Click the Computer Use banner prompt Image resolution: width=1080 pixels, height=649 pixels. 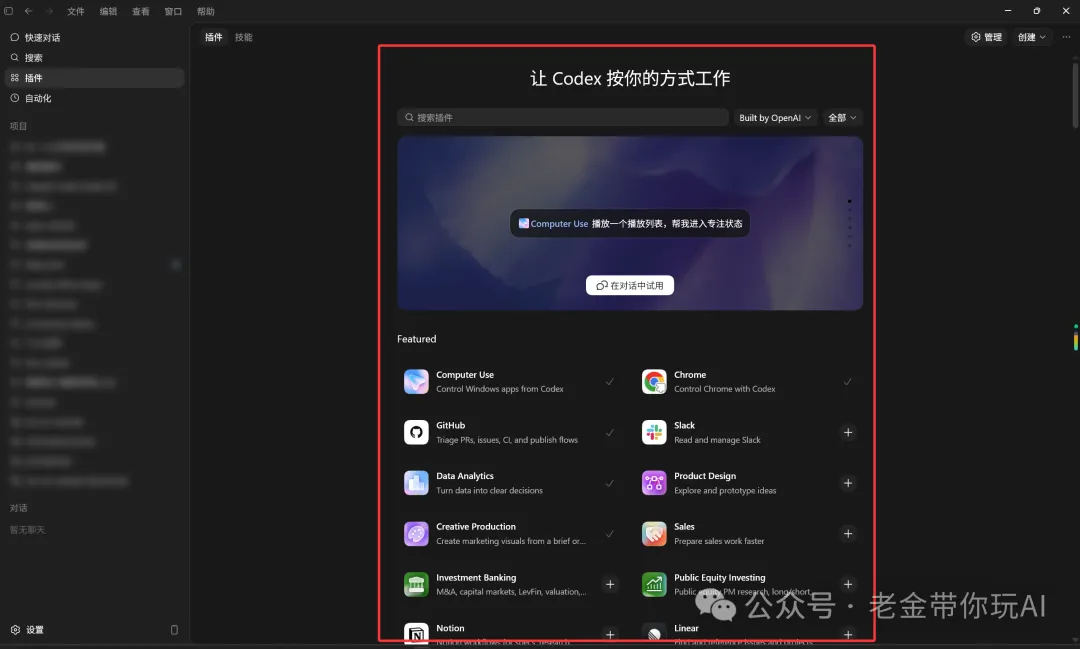click(630, 223)
